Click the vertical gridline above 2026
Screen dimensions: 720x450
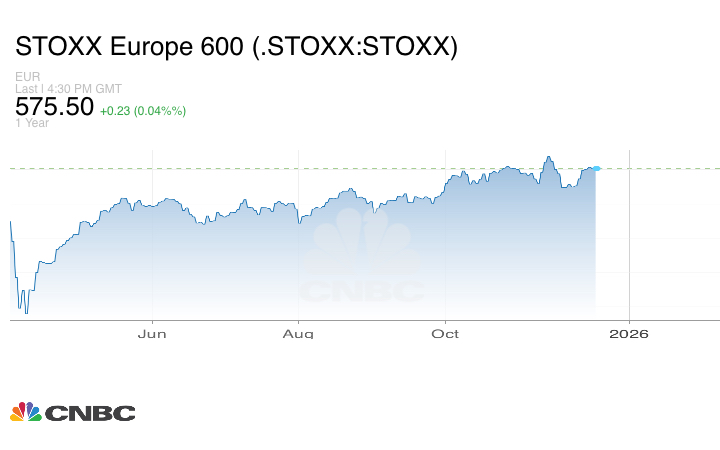click(629, 240)
